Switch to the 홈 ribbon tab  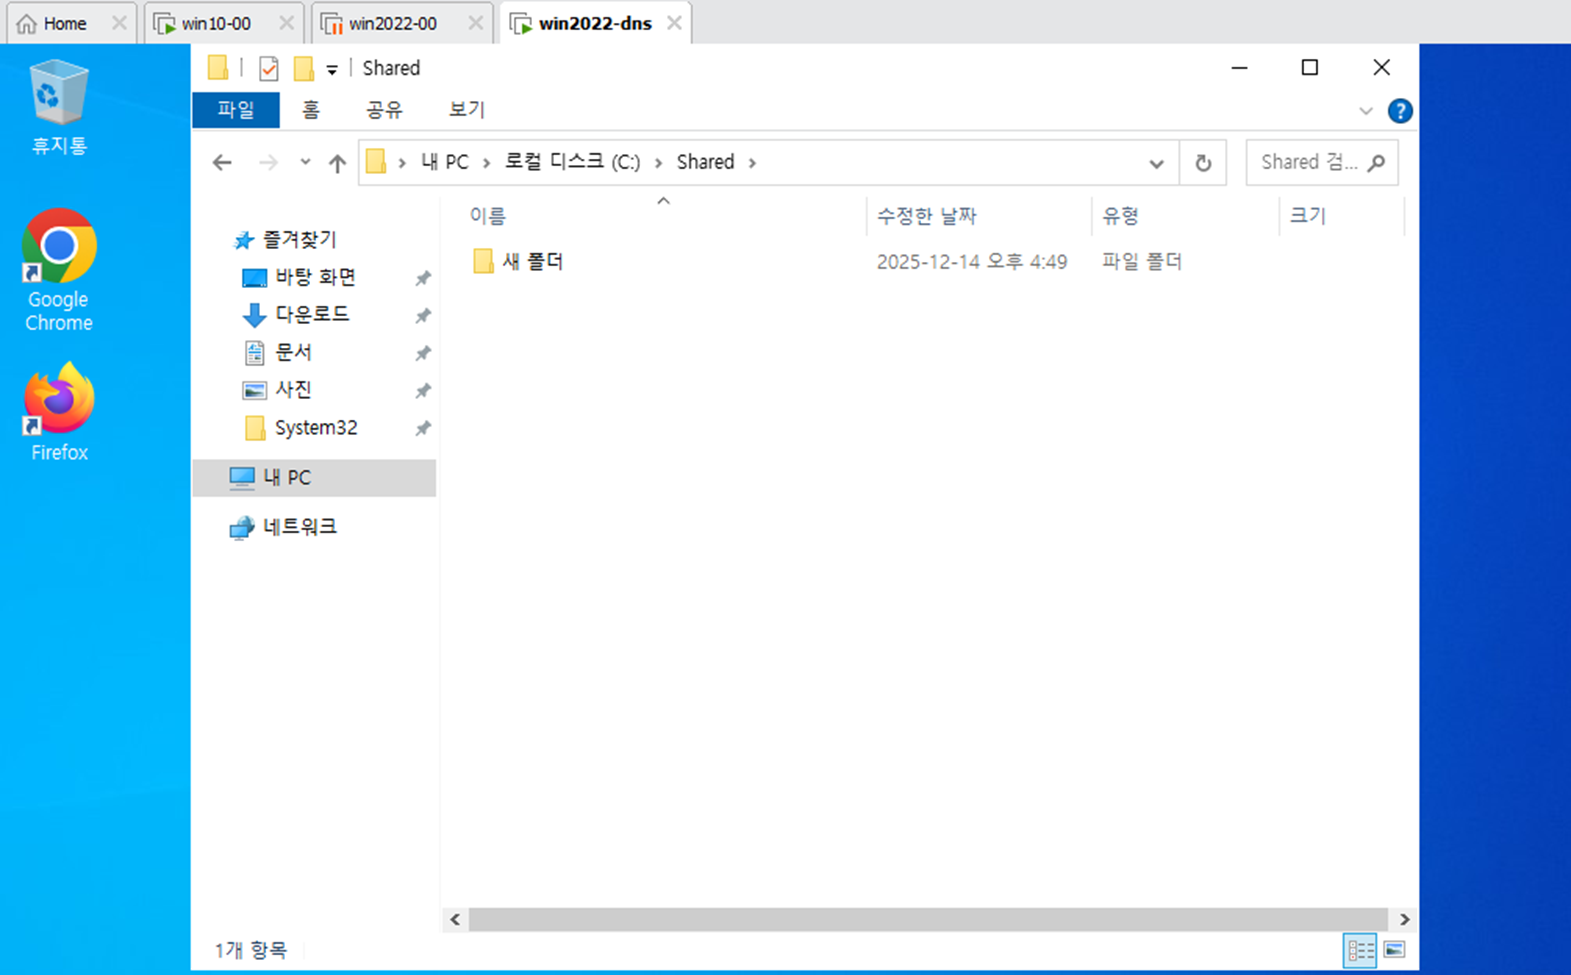coord(311,109)
